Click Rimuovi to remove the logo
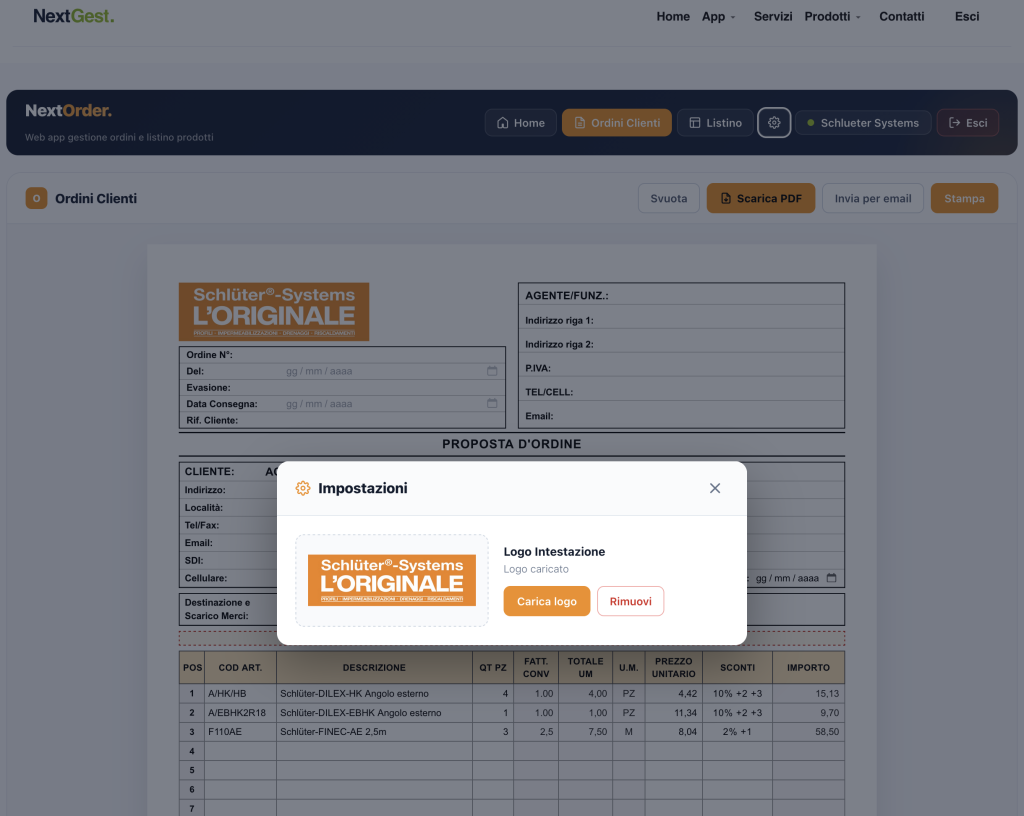 pos(630,601)
